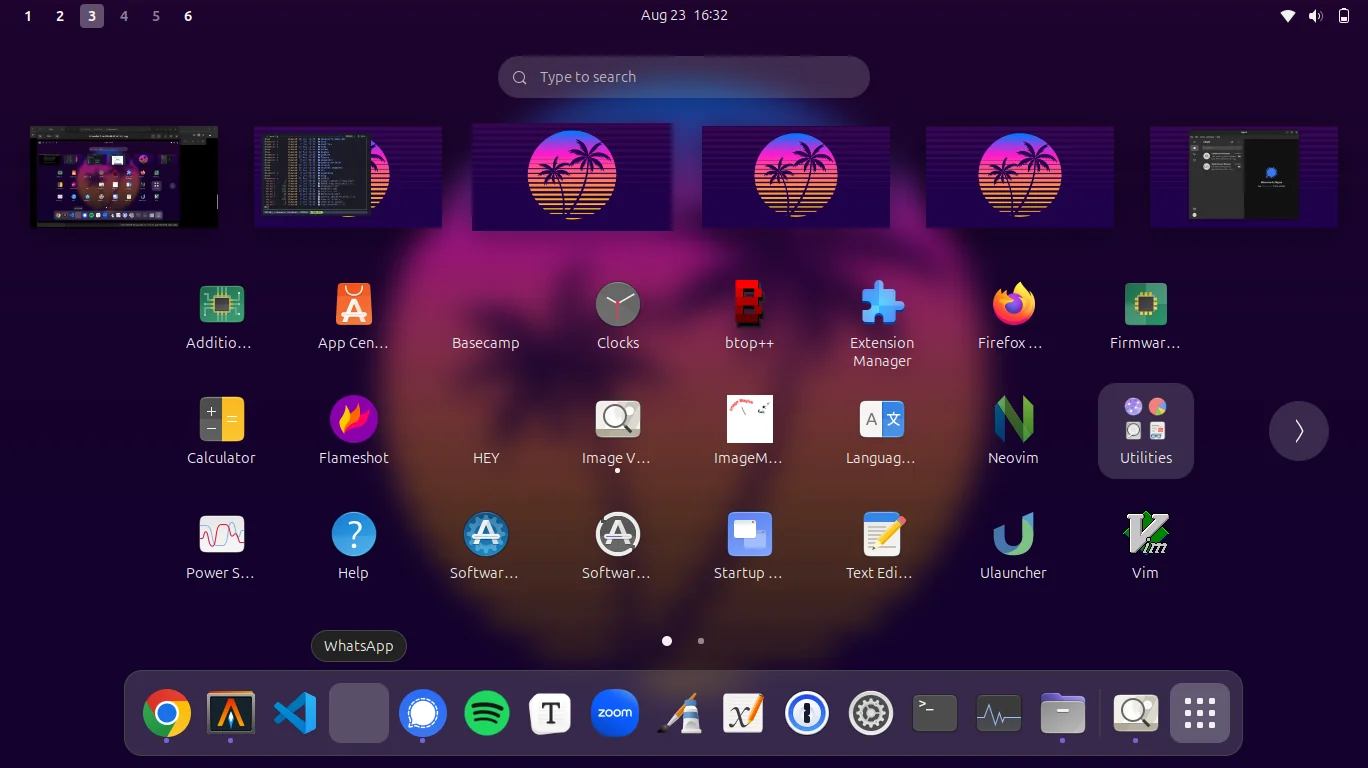Select the first app page dot
The width and height of the screenshot is (1368, 768).
pos(667,641)
